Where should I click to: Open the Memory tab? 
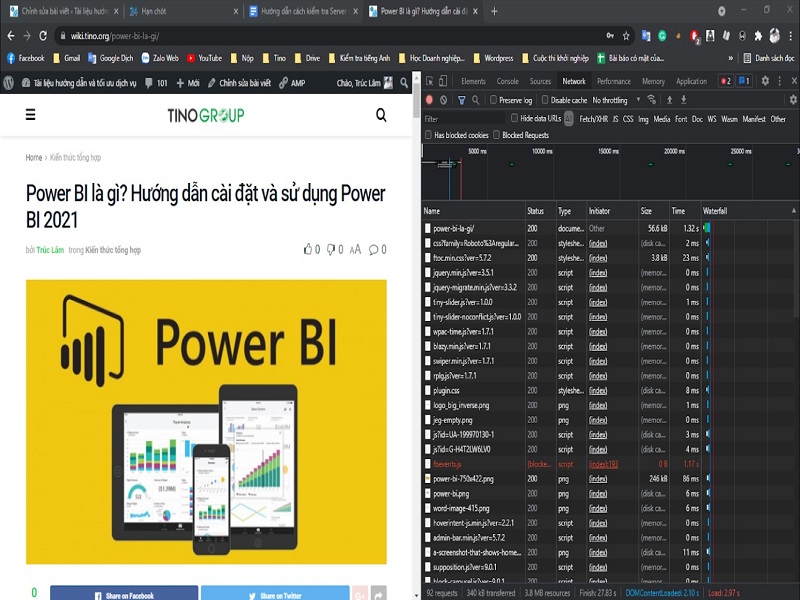coord(654,81)
